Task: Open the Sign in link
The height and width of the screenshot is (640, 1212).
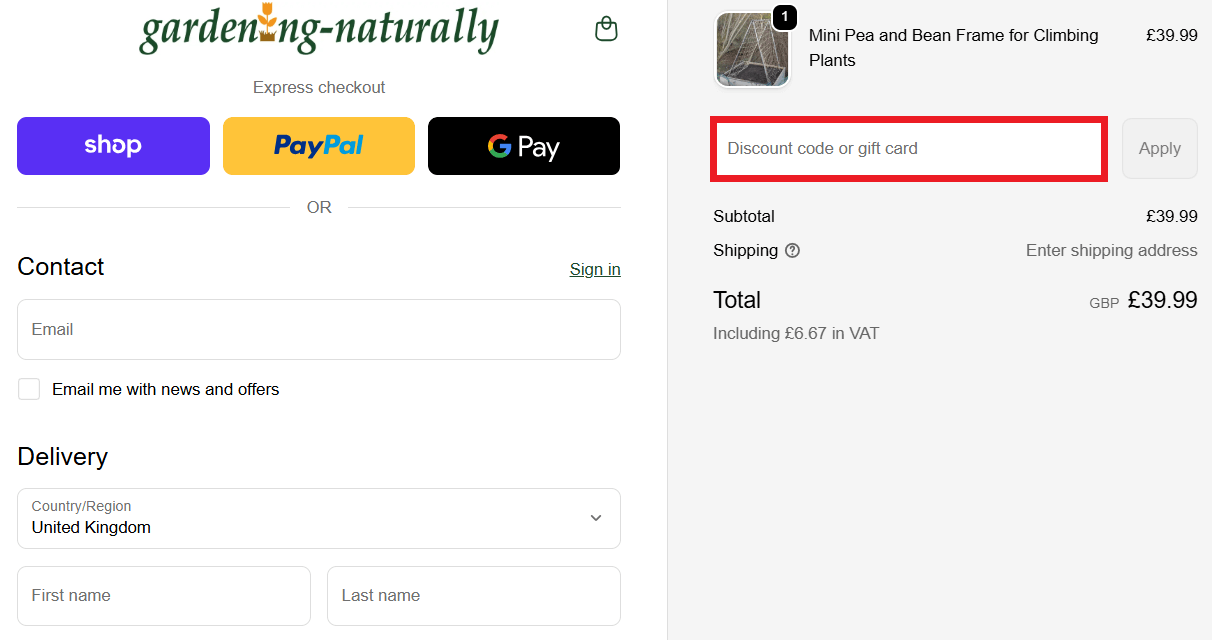Action: pyautogui.click(x=594, y=268)
